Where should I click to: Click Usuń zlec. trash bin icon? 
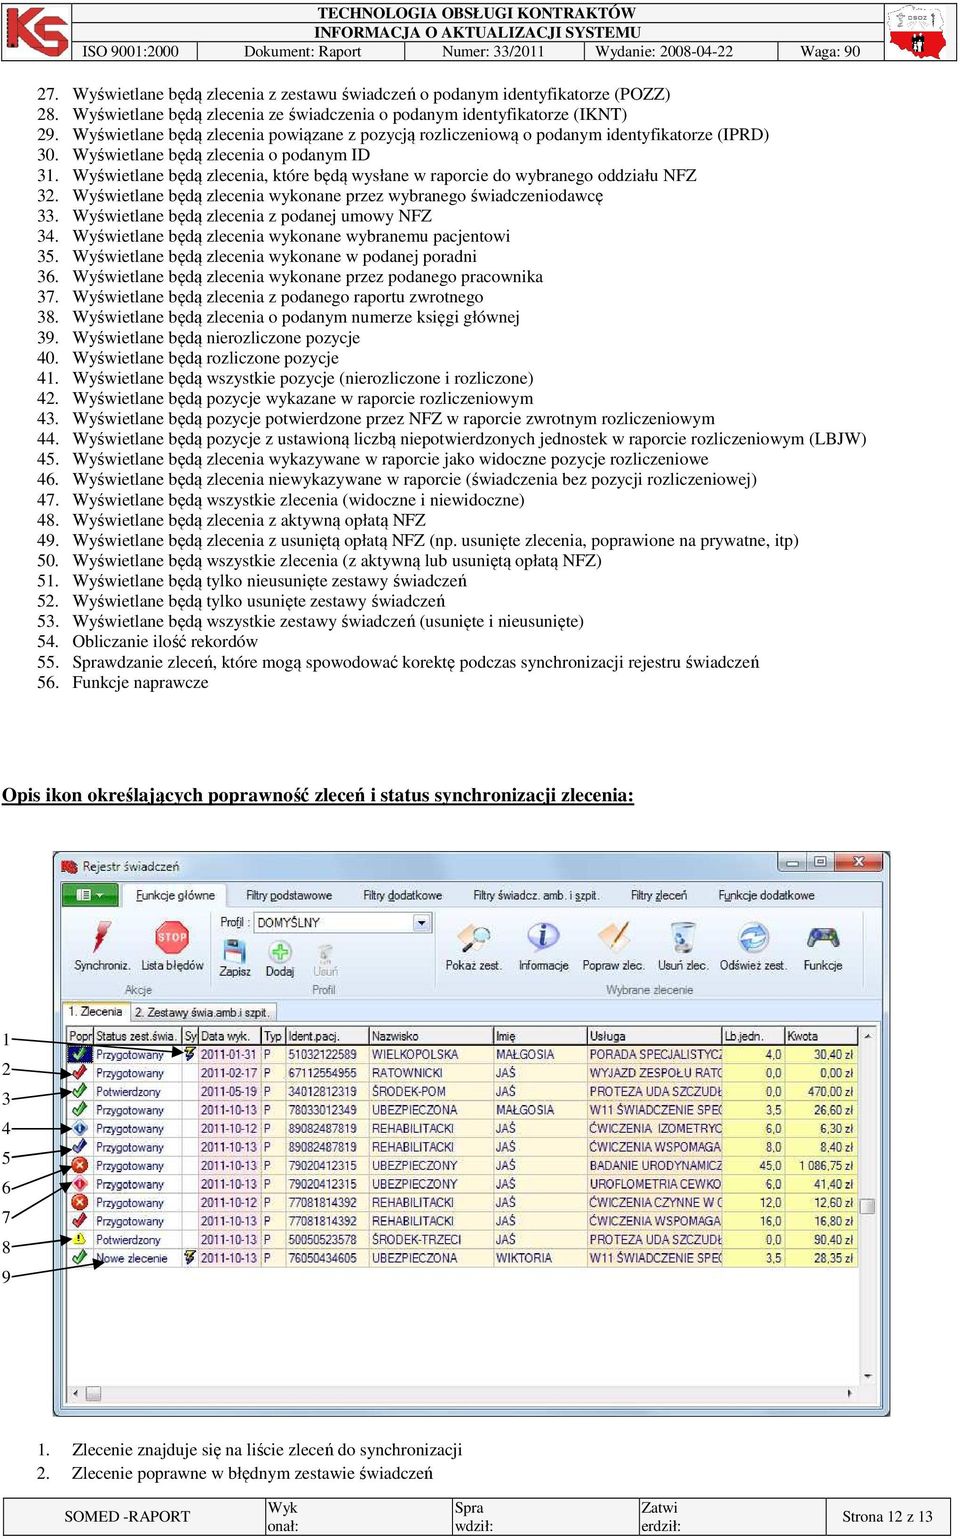pos(683,937)
